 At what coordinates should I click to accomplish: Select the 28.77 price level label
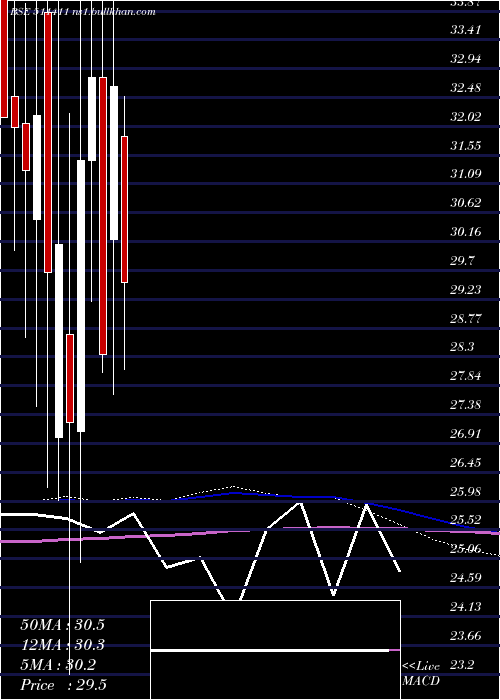[x=466, y=319]
